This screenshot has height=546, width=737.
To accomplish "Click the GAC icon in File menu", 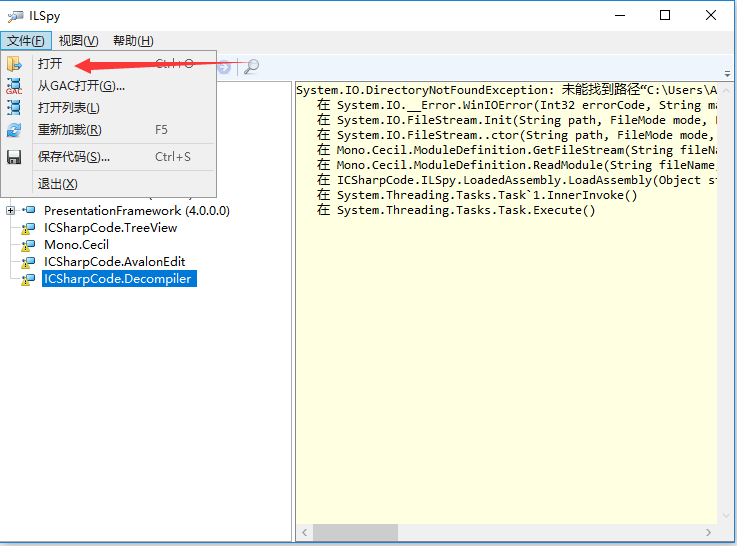I will click(14, 86).
